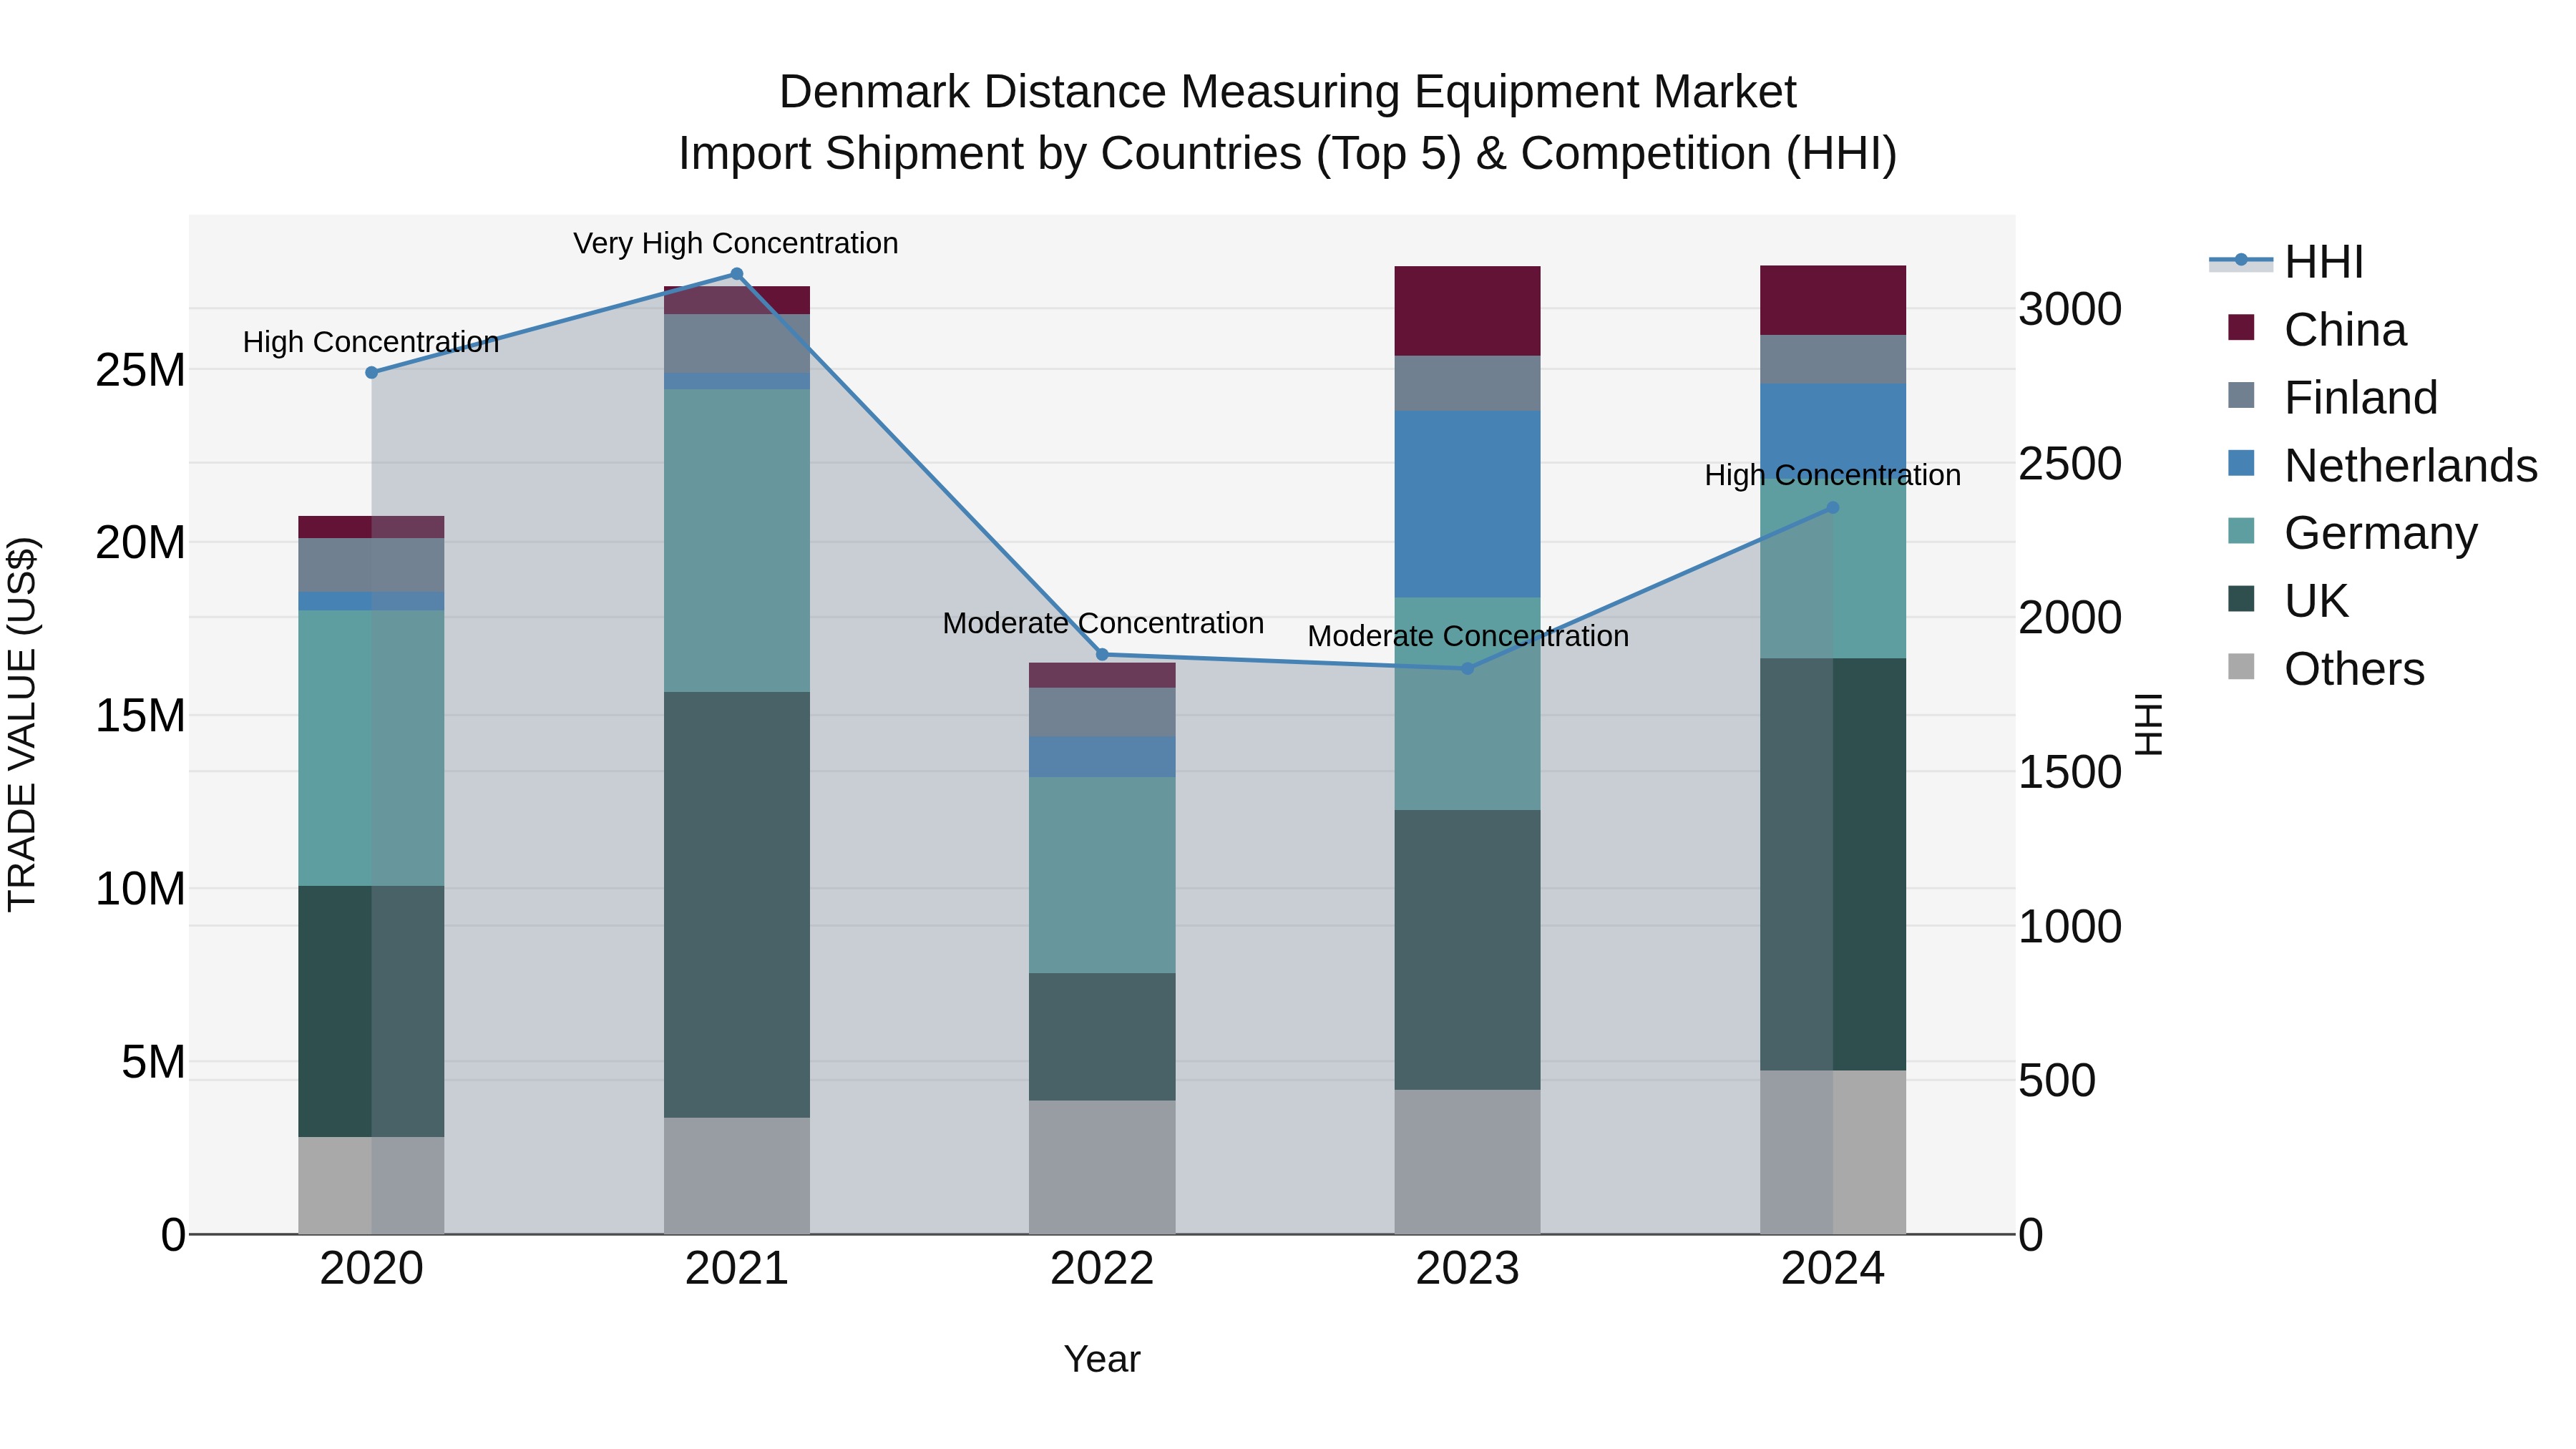Toggle the Netherlands legend entry
The image size is (2576, 1449).
[2383, 466]
